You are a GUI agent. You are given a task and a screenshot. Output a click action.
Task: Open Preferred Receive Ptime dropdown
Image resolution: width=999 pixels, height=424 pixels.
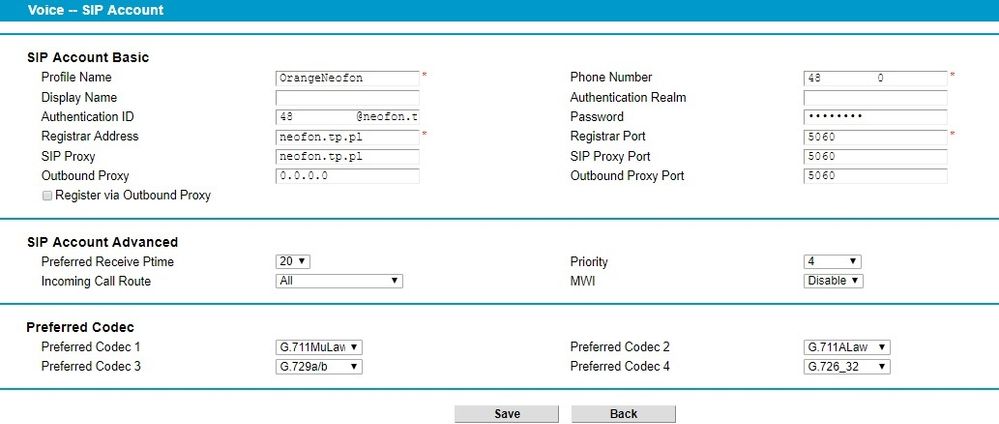tap(293, 262)
